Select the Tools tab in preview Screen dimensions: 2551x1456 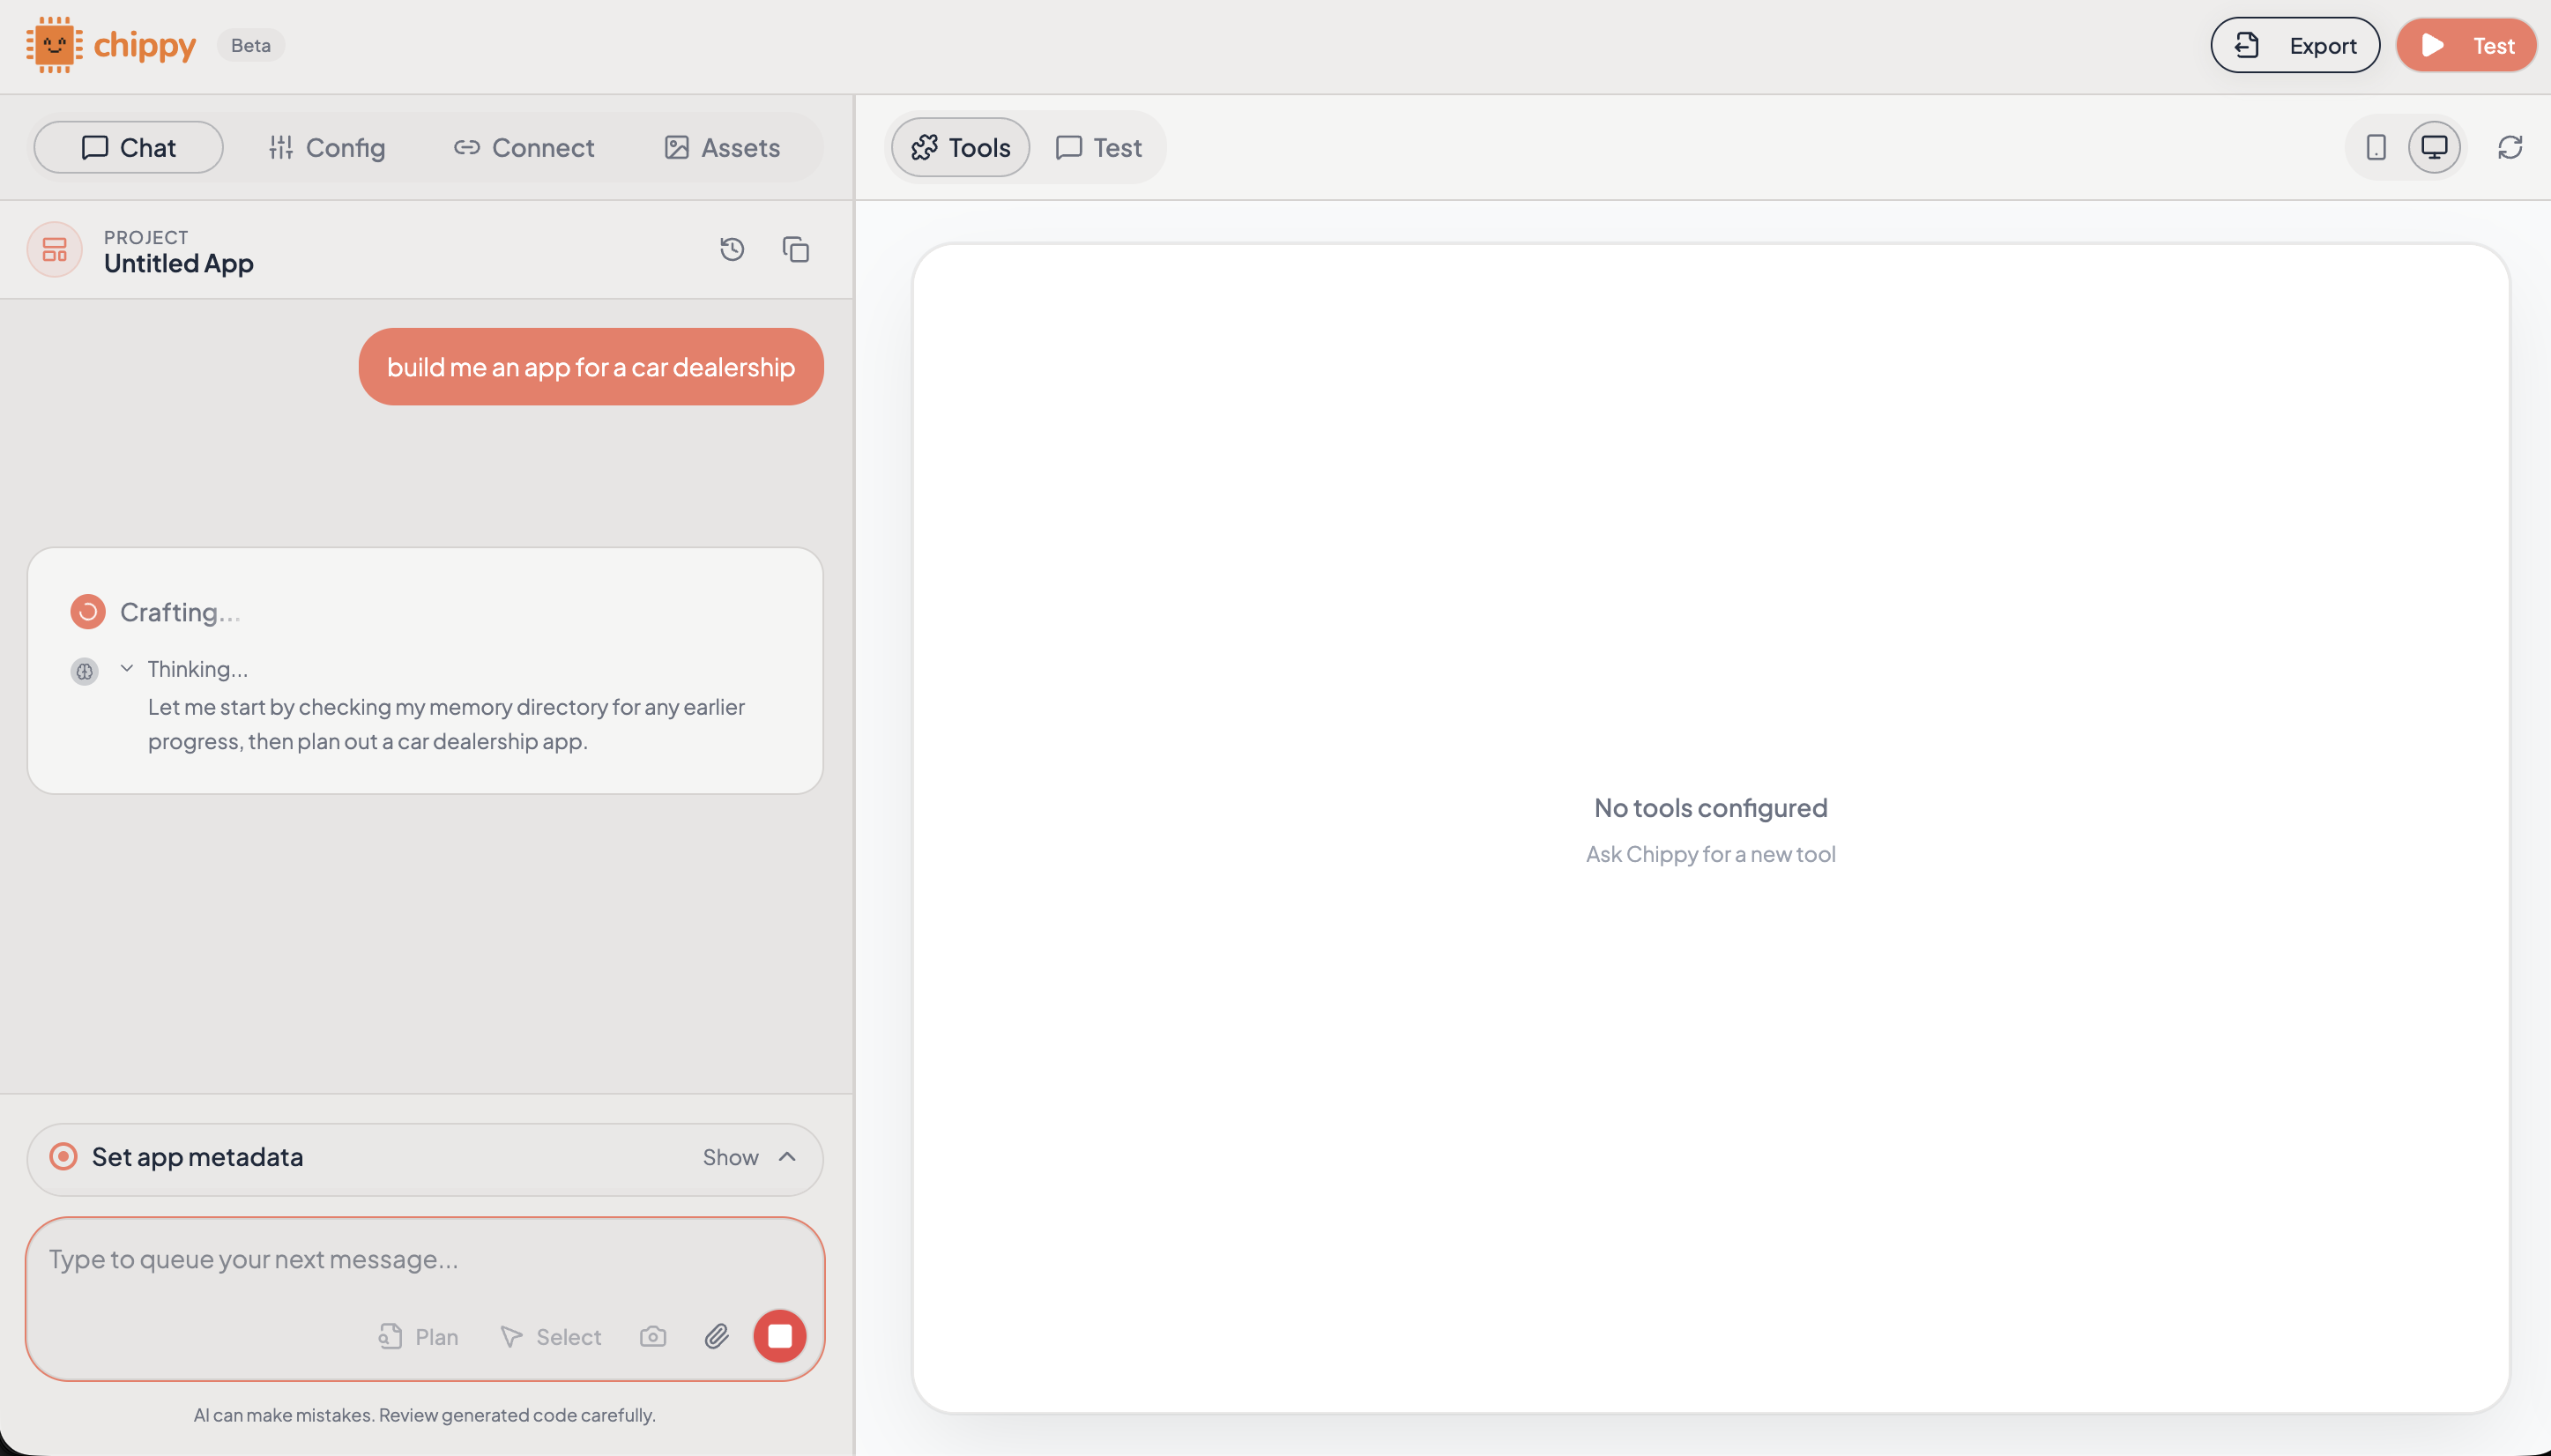(x=961, y=147)
